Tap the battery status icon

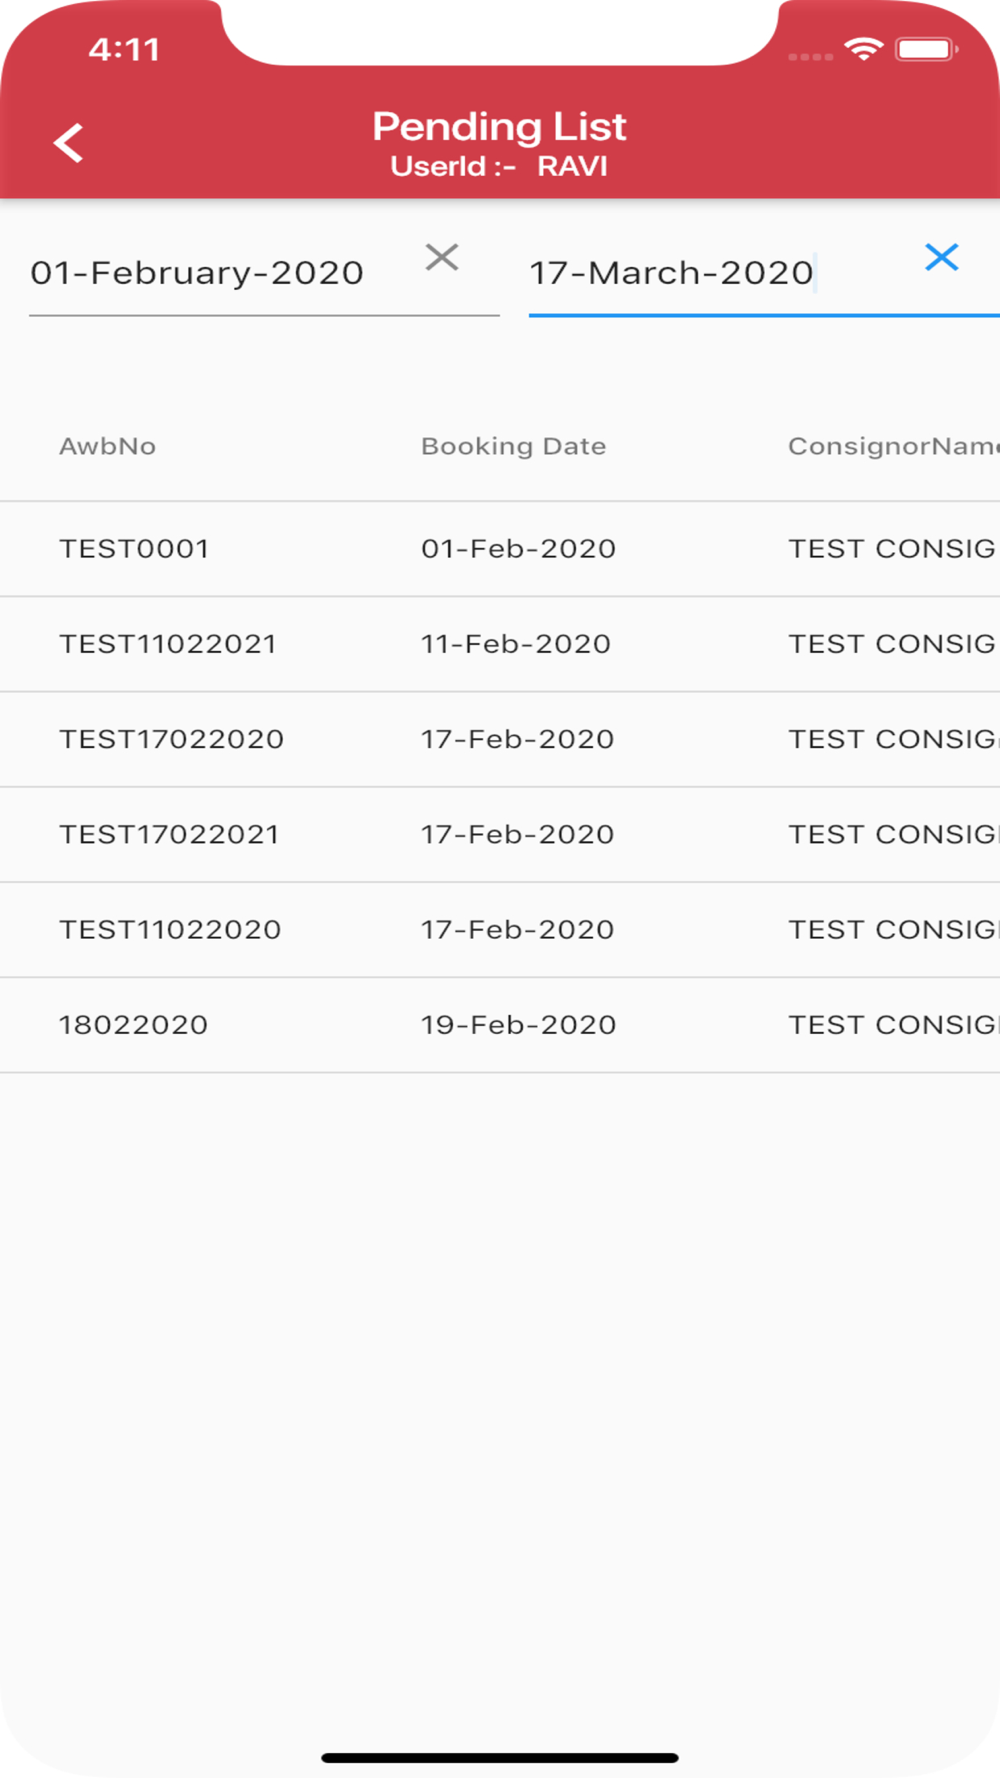926,49
